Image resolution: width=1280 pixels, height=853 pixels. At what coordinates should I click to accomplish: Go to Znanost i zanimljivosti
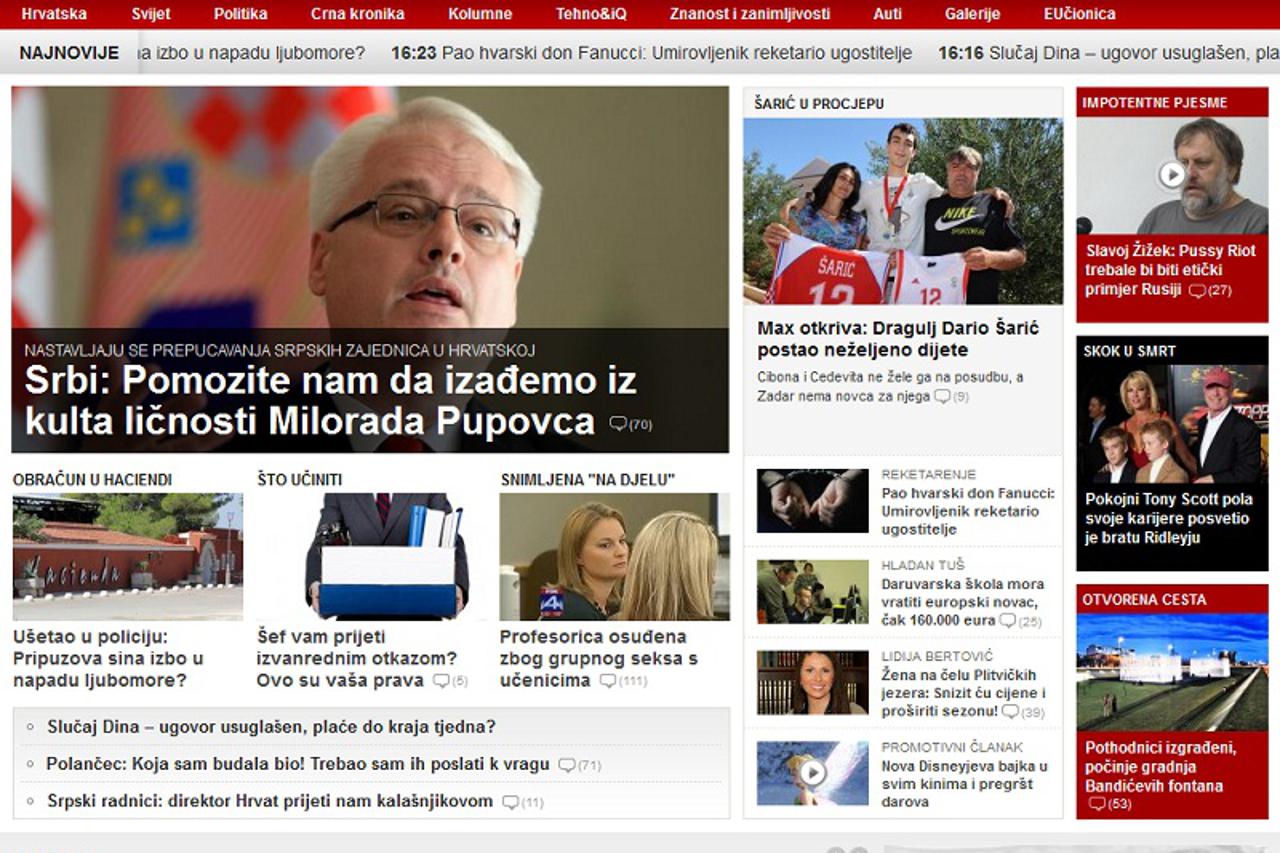click(x=750, y=14)
